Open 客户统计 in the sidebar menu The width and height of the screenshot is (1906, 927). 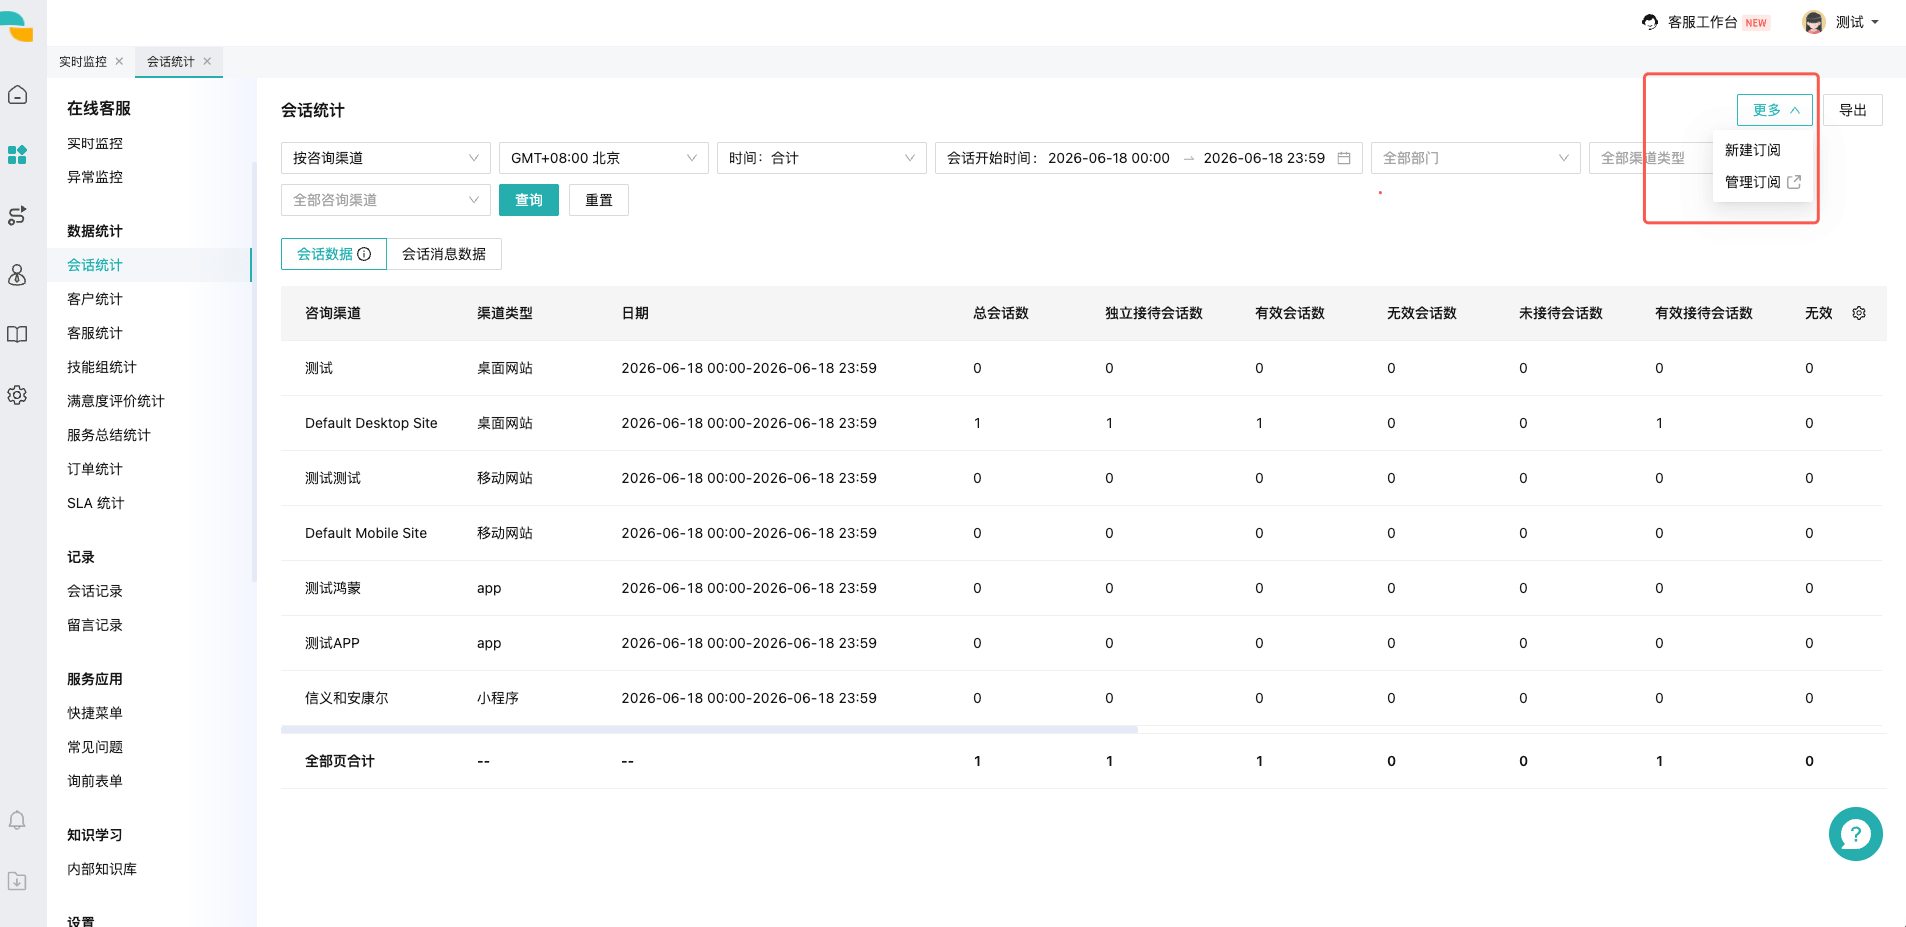pos(95,299)
